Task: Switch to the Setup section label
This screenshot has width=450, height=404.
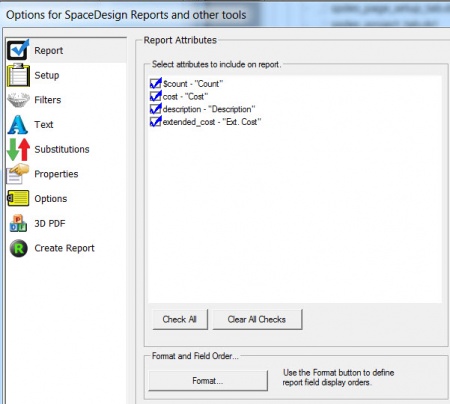Action: tap(47, 75)
